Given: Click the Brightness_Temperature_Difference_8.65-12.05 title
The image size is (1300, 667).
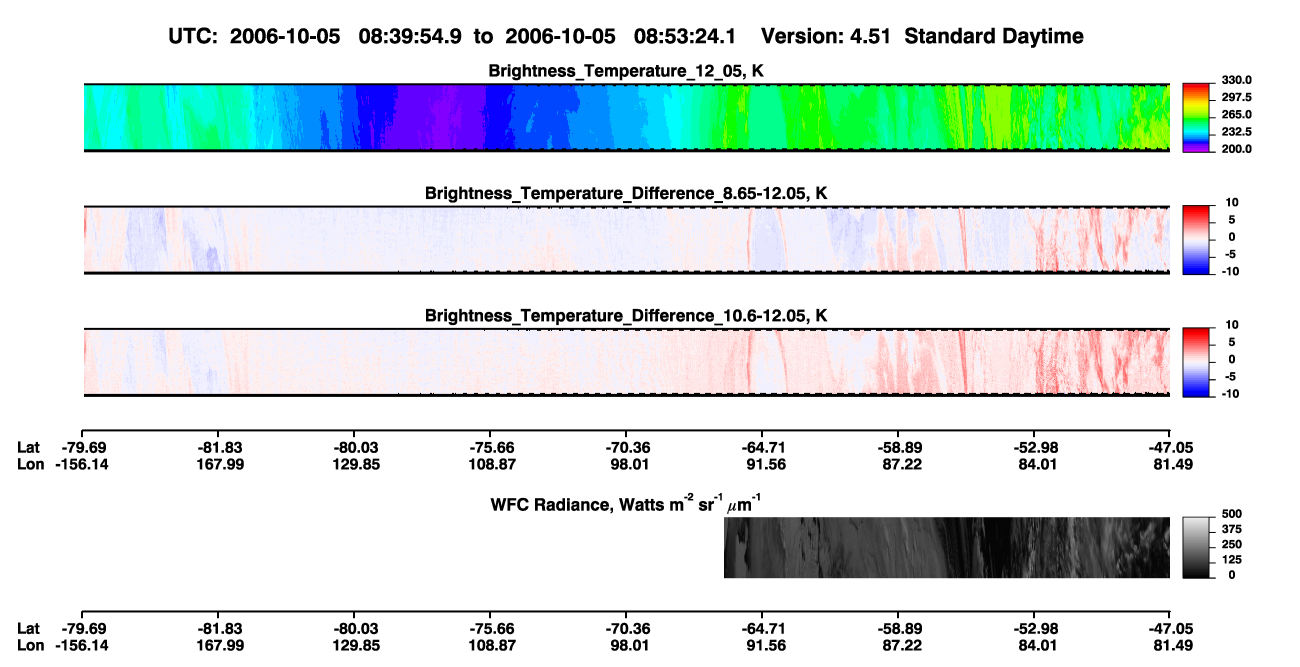Looking at the screenshot, I should click(627, 193).
